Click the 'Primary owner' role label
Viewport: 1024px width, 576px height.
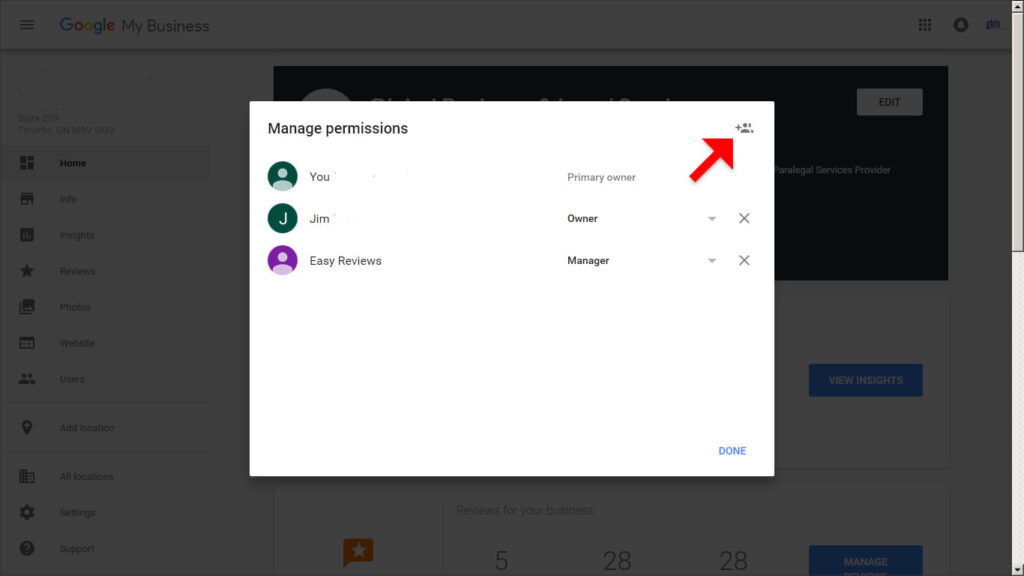pos(601,177)
